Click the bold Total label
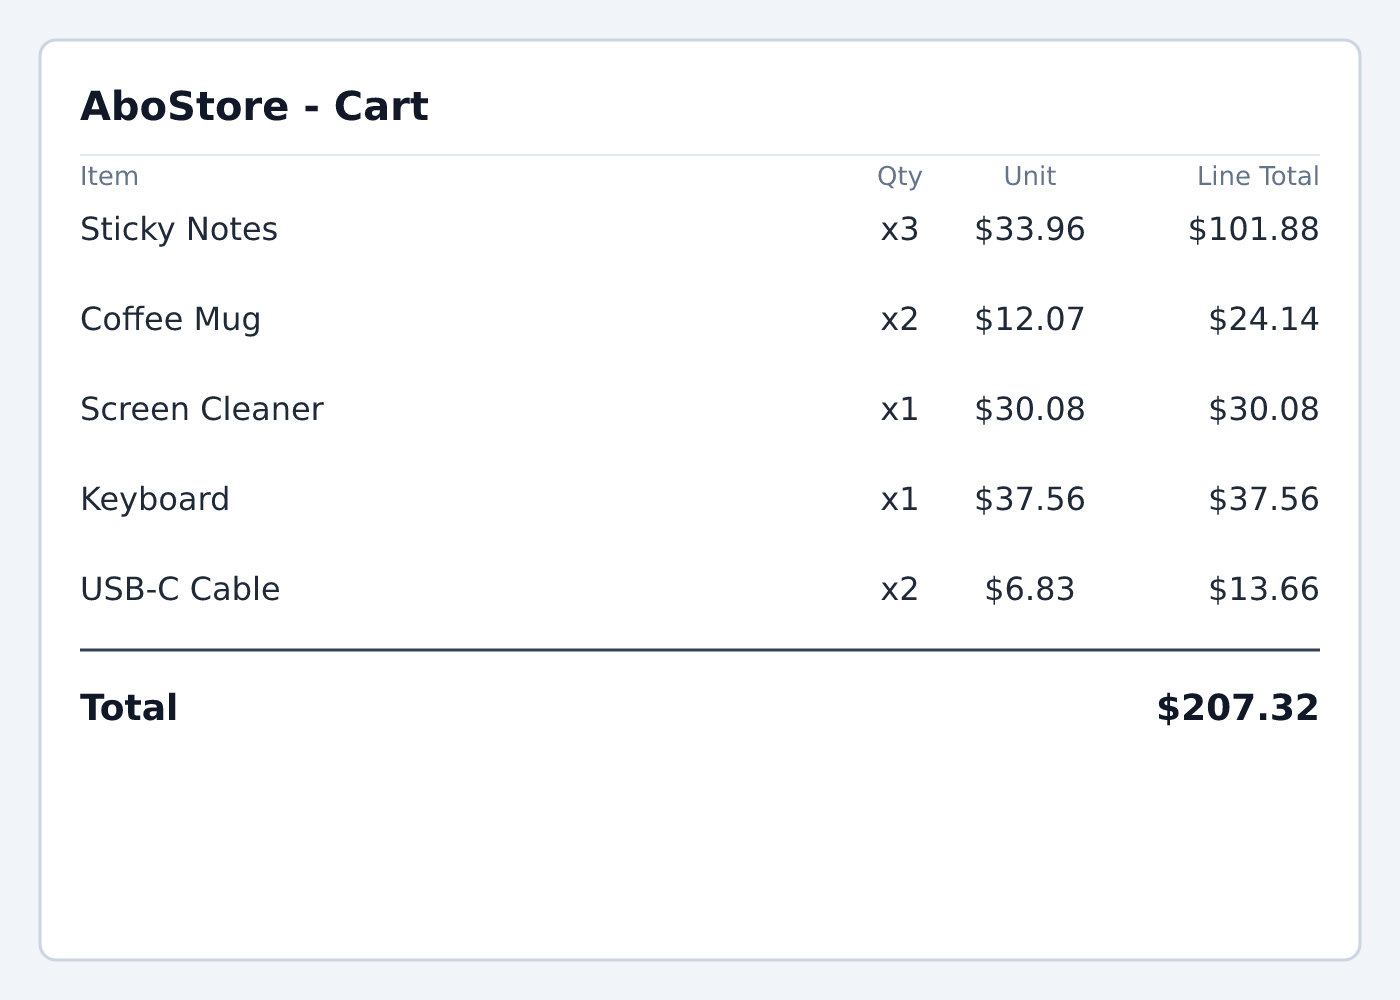Viewport: 1400px width, 1000px height. pos(129,708)
